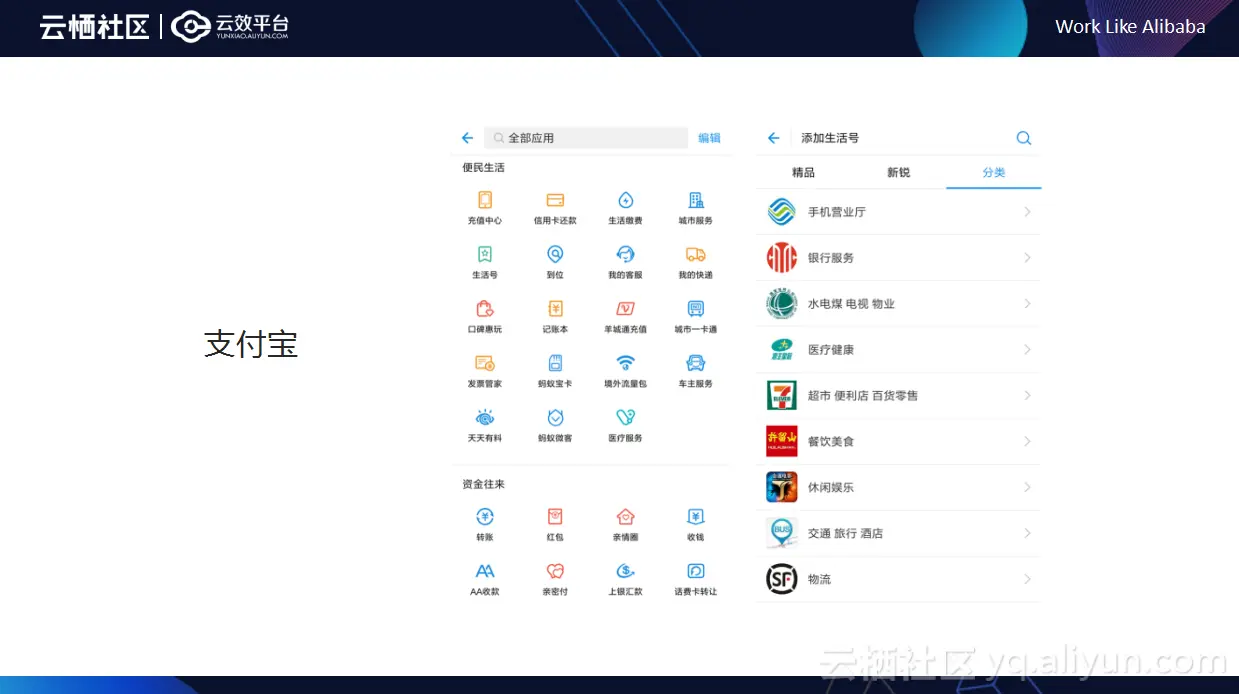Select the 分类 tab
Screen dimensions: 1239x694
coord(994,172)
